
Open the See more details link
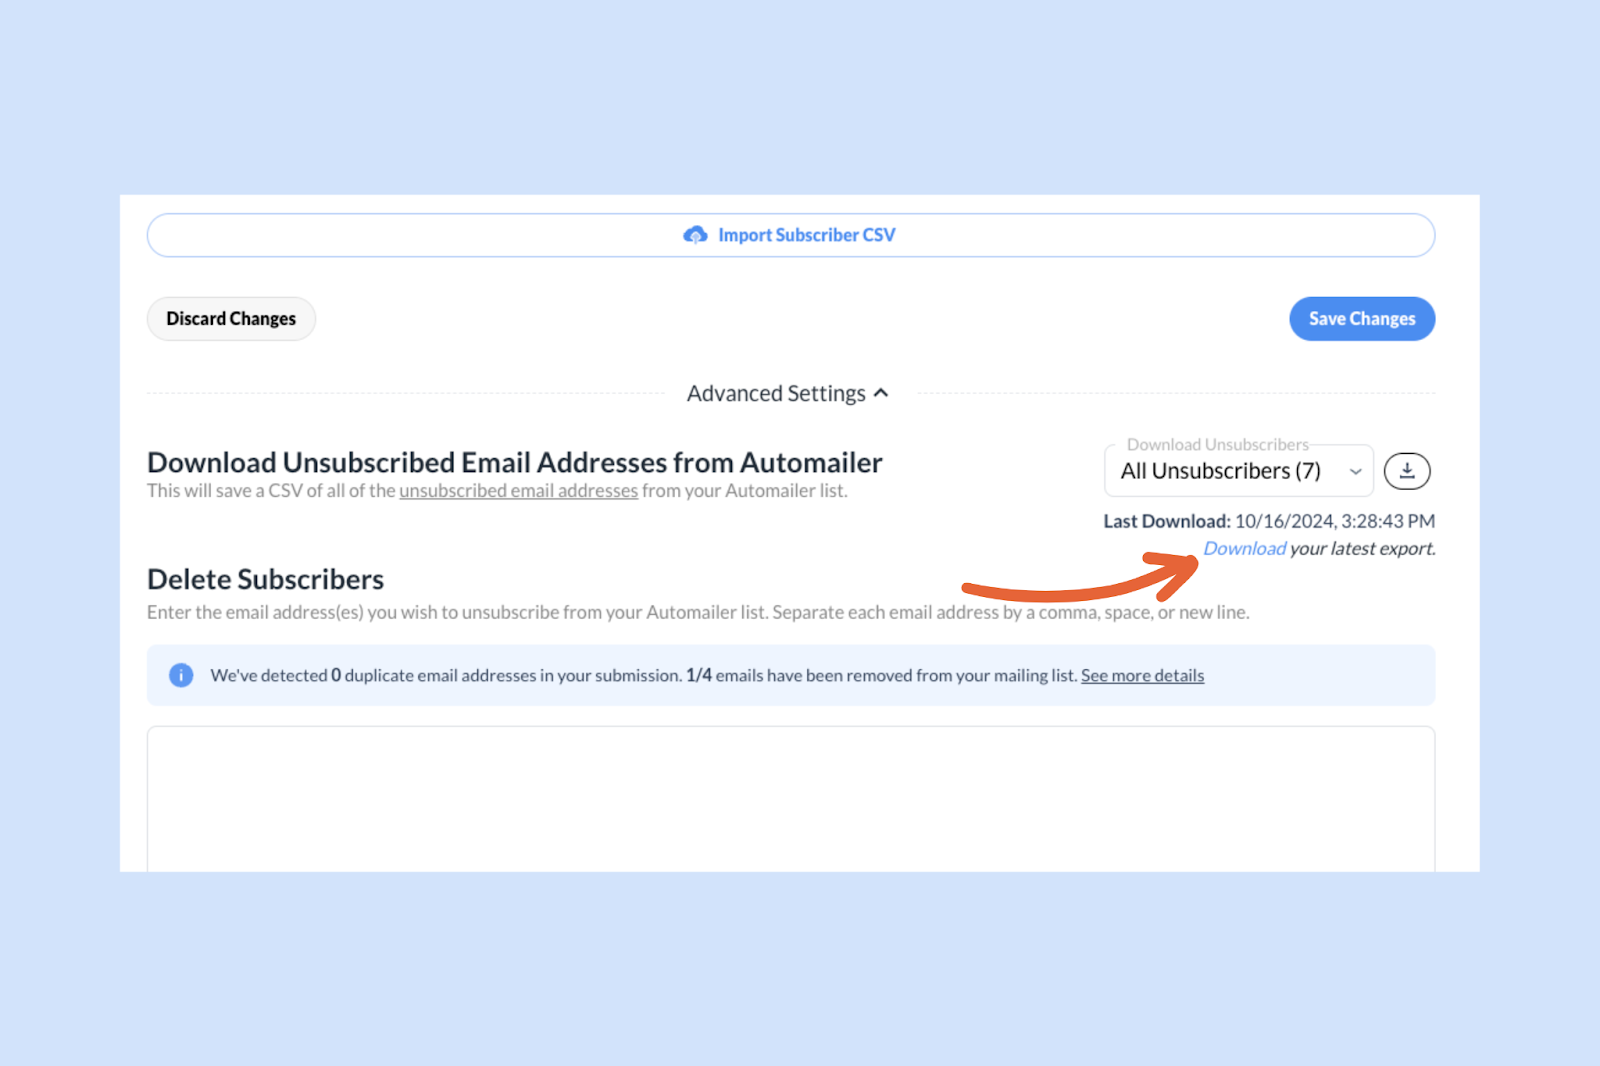click(x=1142, y=675)
